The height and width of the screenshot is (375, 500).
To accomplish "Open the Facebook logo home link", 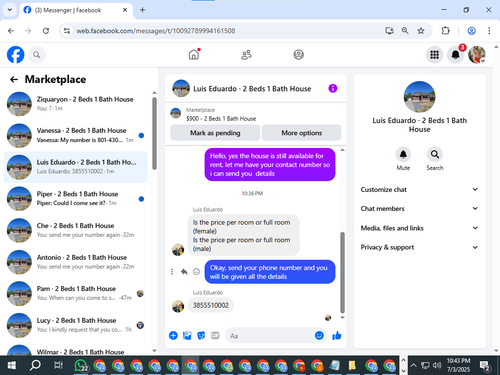I will 15,55.
